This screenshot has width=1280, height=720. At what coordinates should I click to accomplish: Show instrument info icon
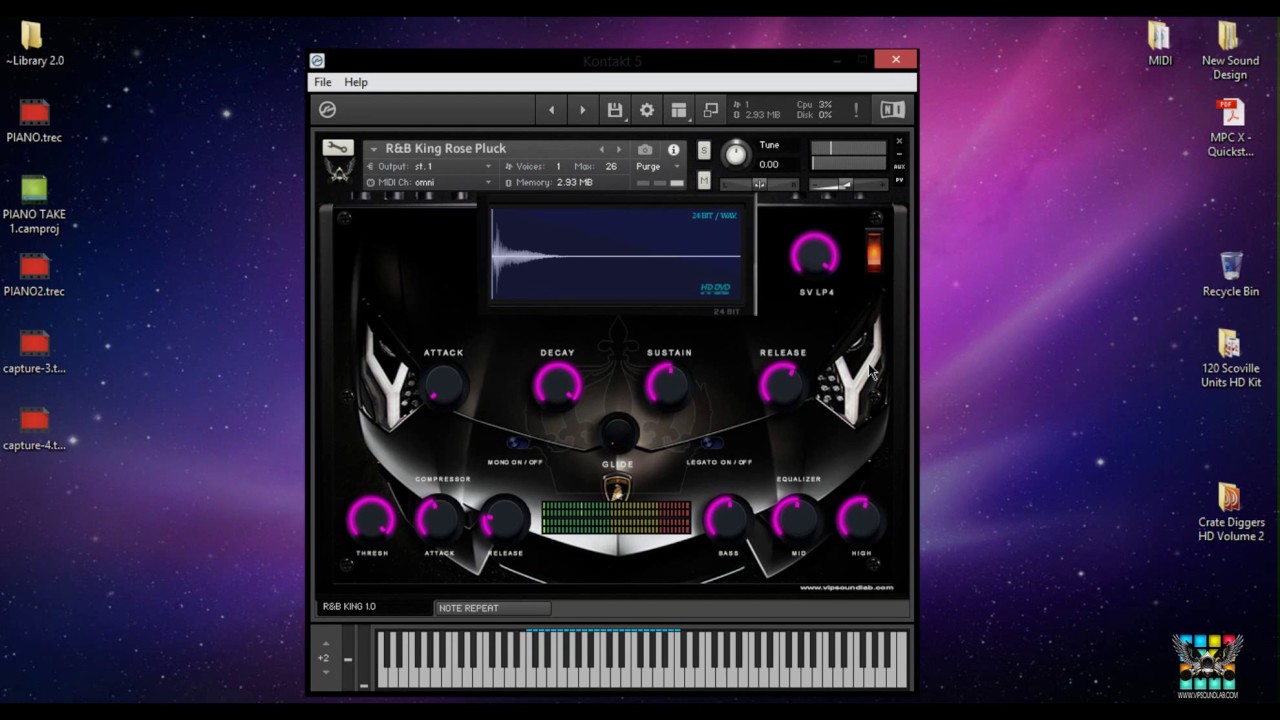[x=674, y=149]
